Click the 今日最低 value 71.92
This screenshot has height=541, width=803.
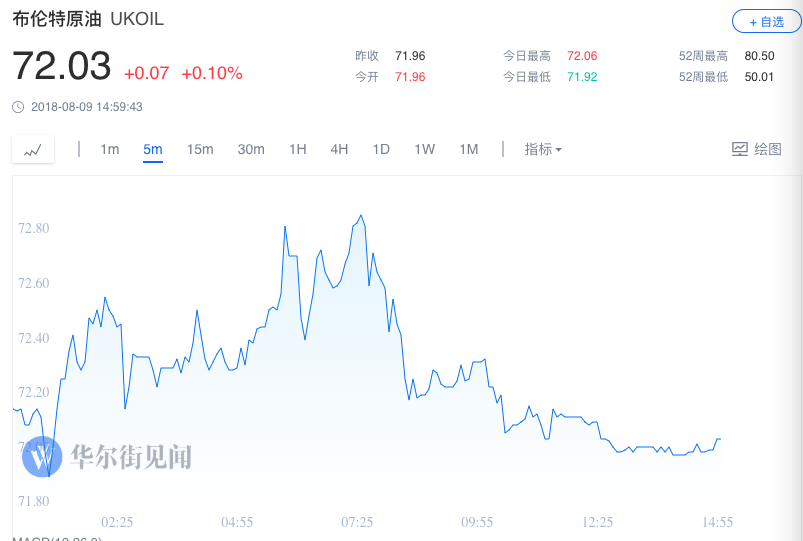(582, 77)
